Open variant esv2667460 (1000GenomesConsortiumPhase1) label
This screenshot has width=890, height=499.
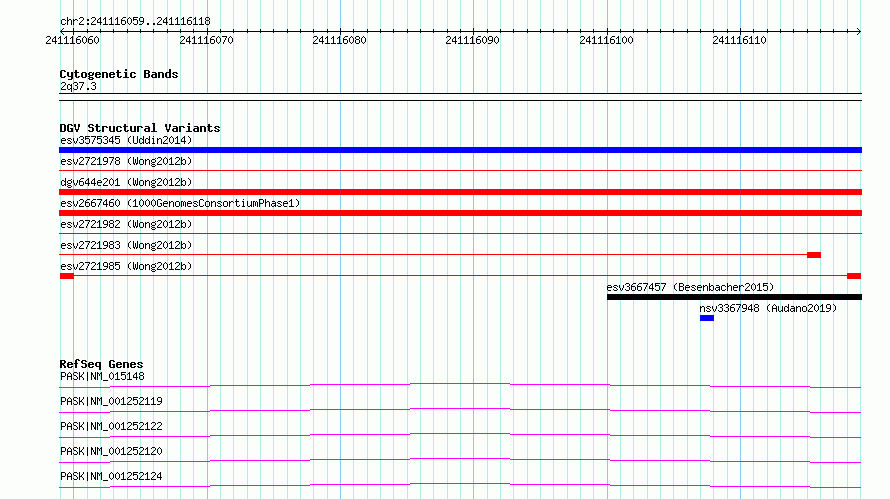(x=180, y=203)
